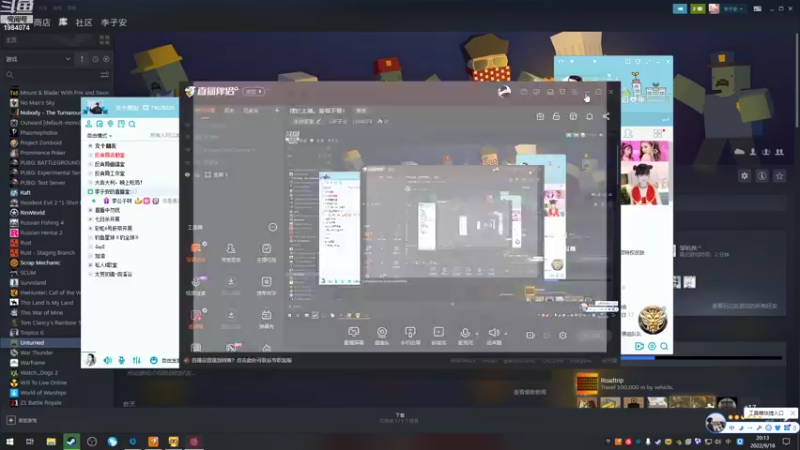Collapse the 李子安的直播室 channel

(x=90, y=192)
